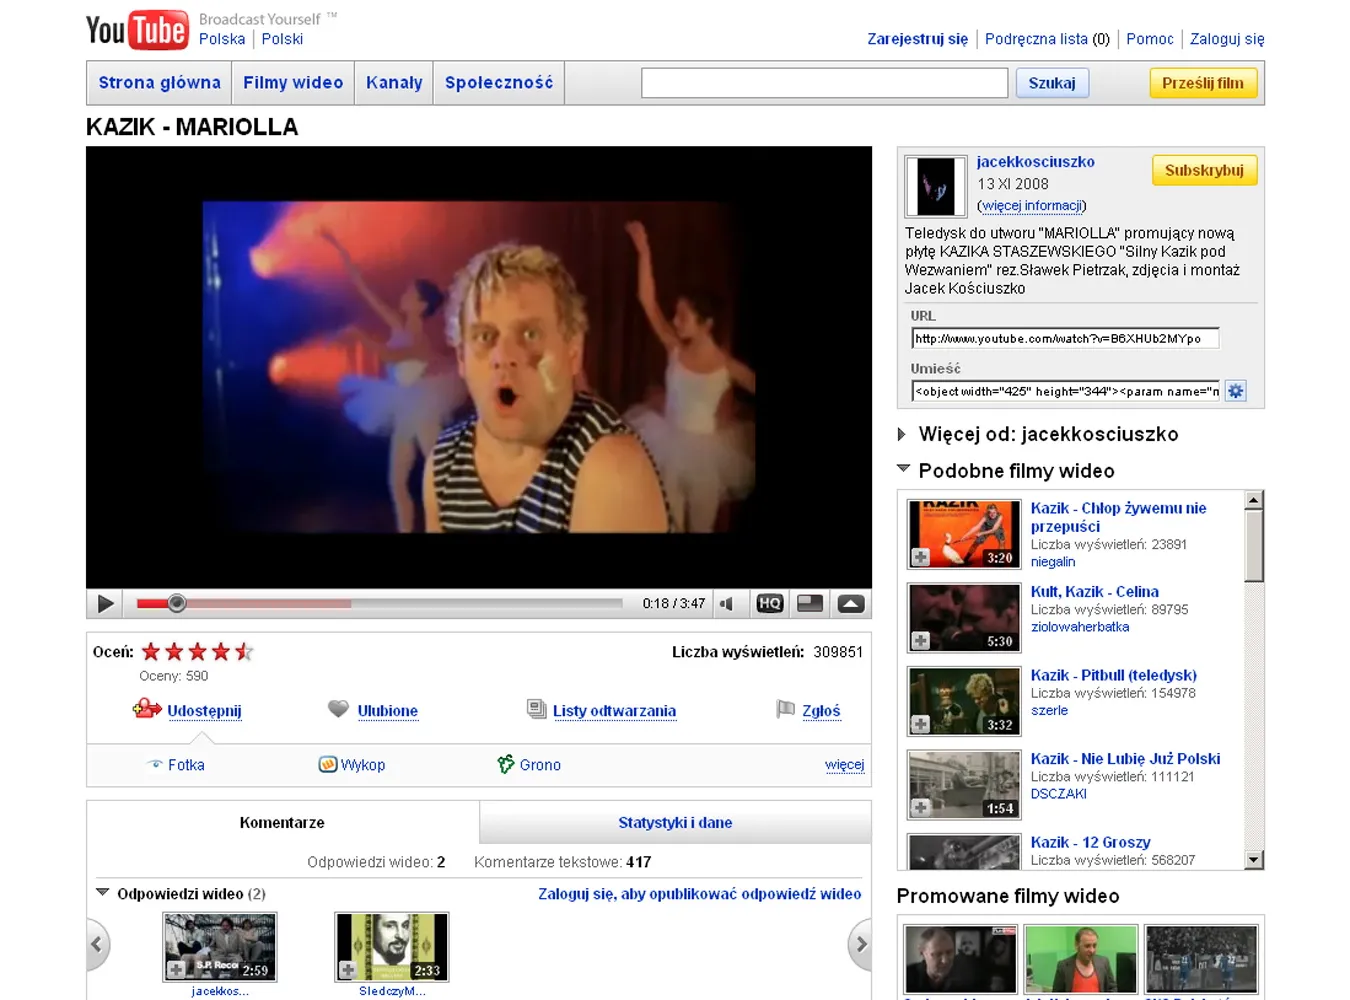The image size is (1350, 1000).
Task: Enable HQ playback quality
Action: tap(769, 603)
